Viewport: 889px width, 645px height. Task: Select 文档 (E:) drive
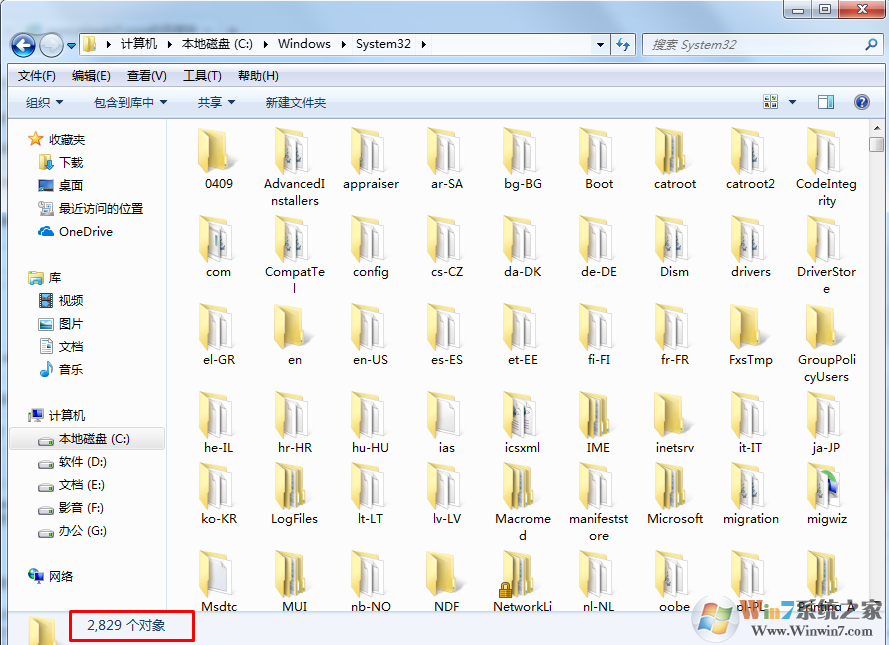point(82,485)
